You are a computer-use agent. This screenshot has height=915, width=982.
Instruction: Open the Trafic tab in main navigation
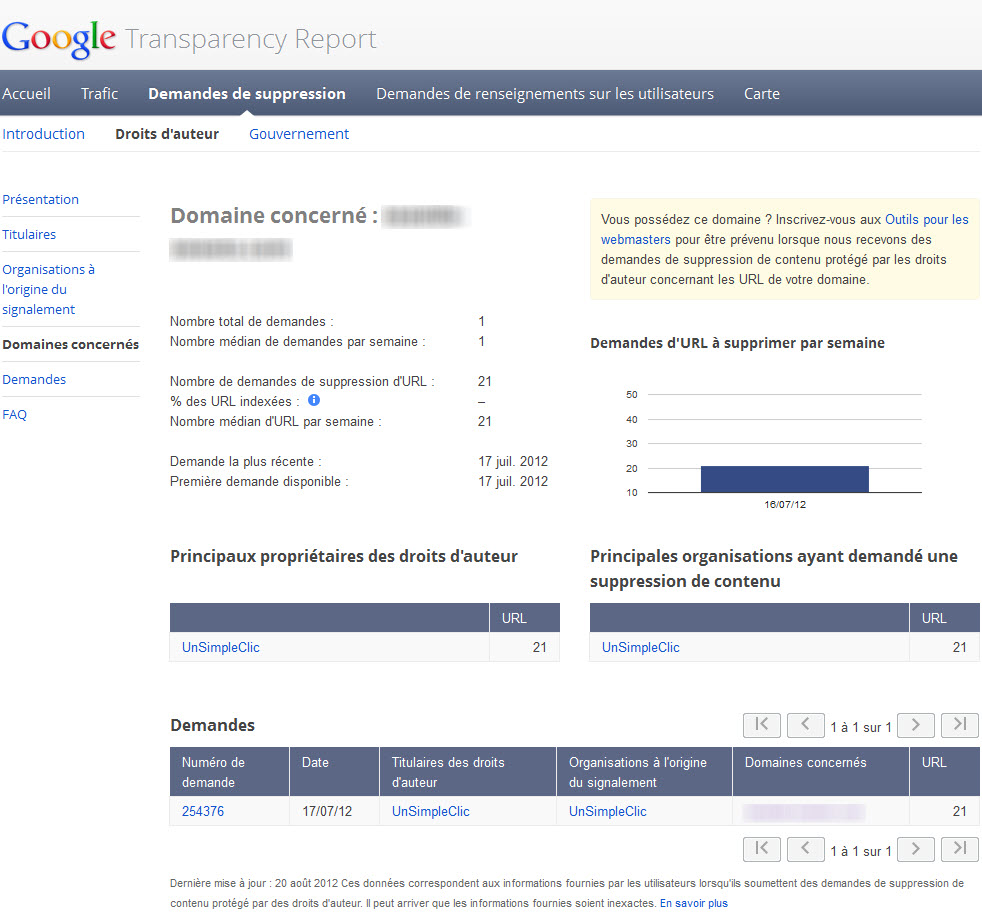pyautogui.click(x=99, y=94)
